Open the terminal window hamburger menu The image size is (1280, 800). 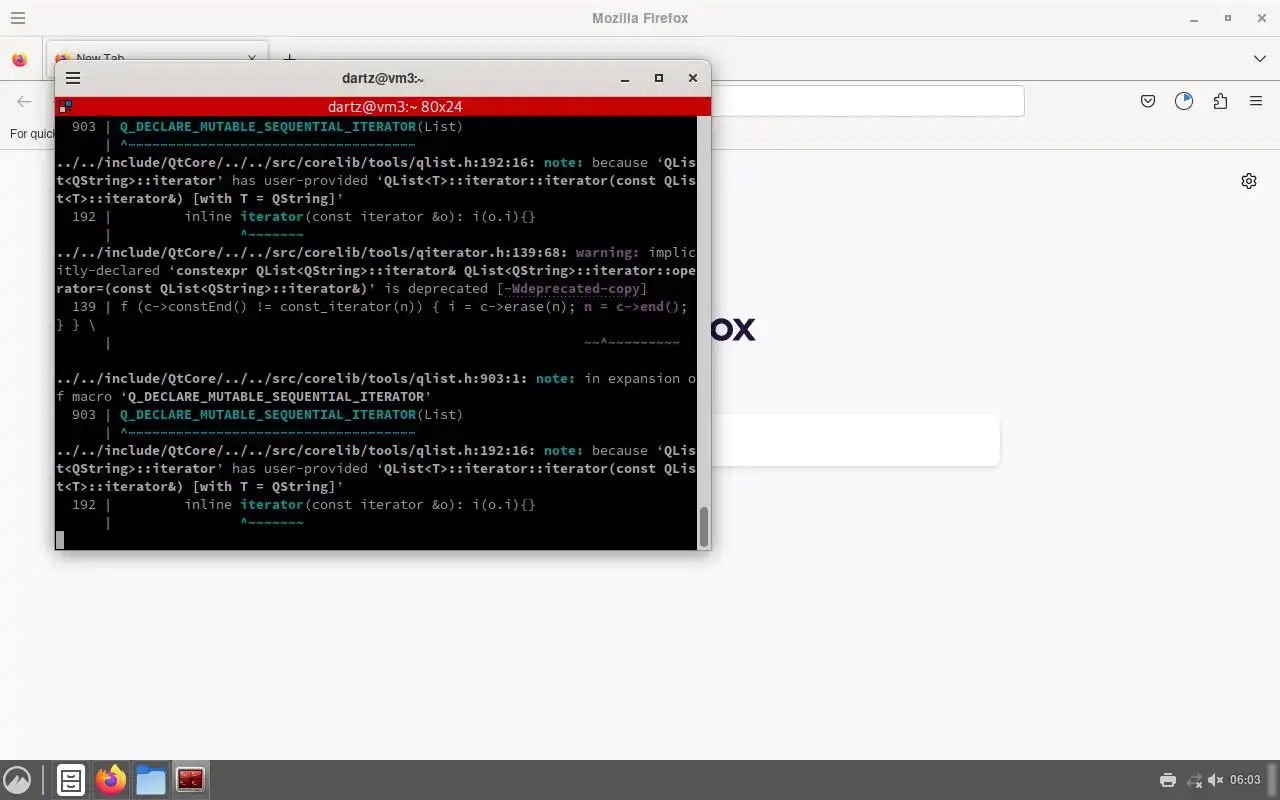[x=73, y=78]
